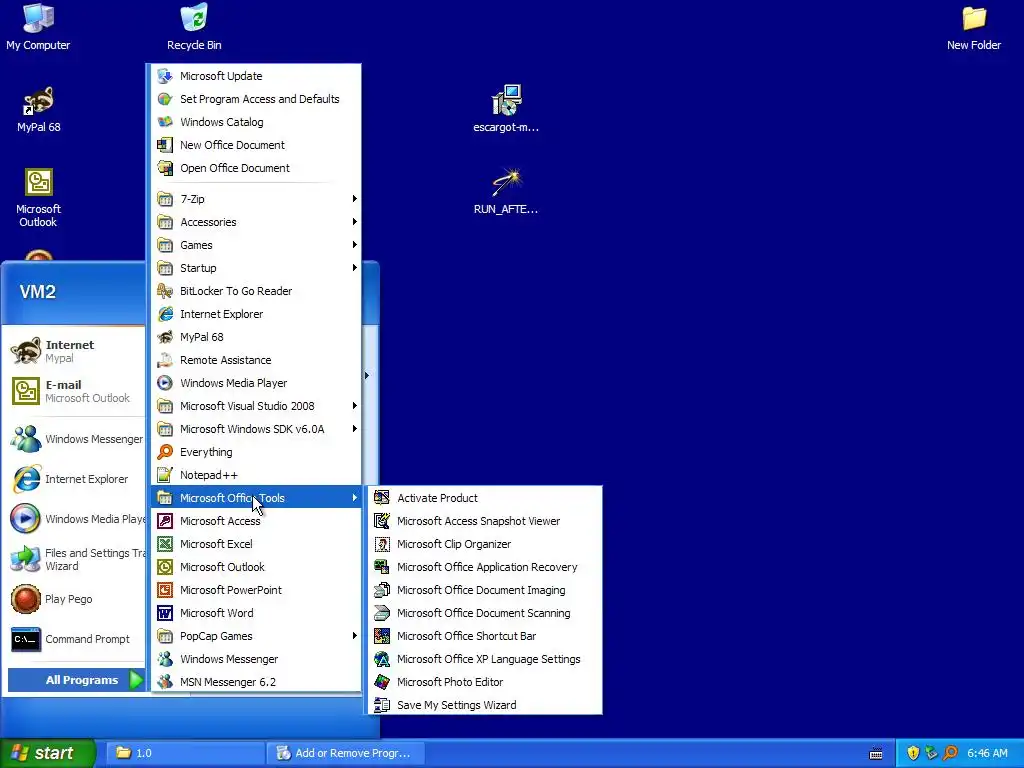
Task: Open Windows Messenger in All Programs list
Action: click(256, 659)
